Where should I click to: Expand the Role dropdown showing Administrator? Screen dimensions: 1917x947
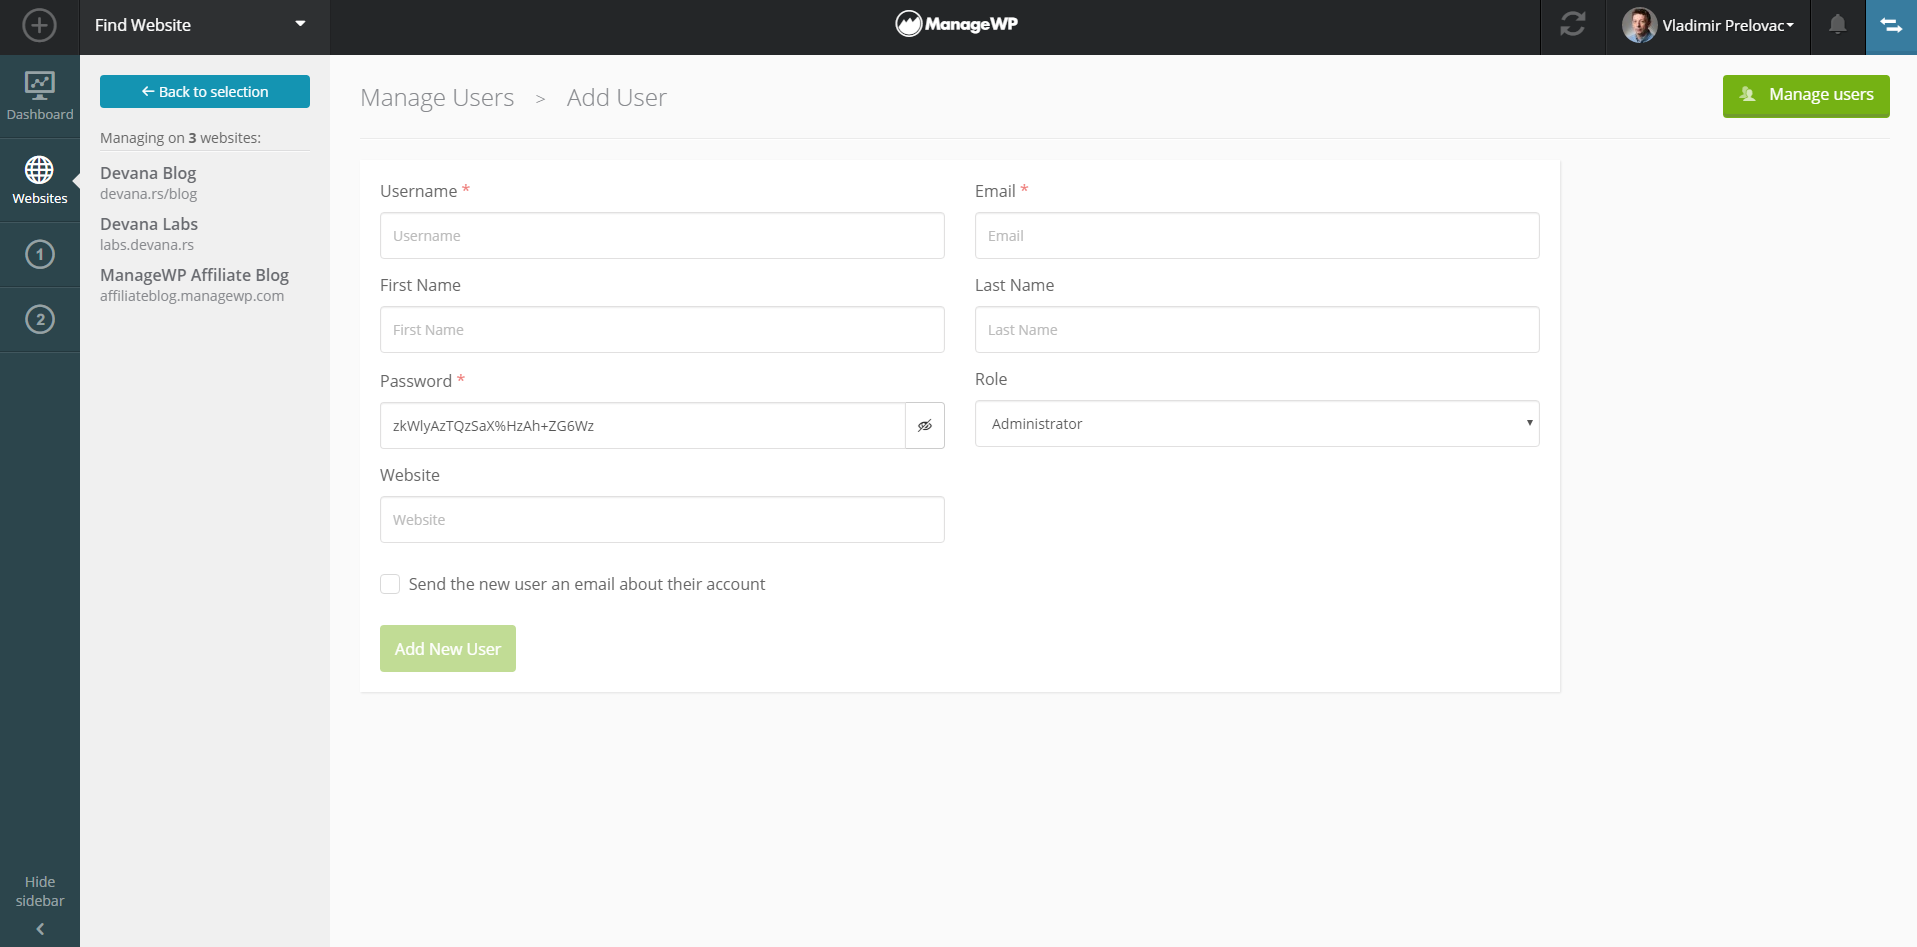(1256, 424)
